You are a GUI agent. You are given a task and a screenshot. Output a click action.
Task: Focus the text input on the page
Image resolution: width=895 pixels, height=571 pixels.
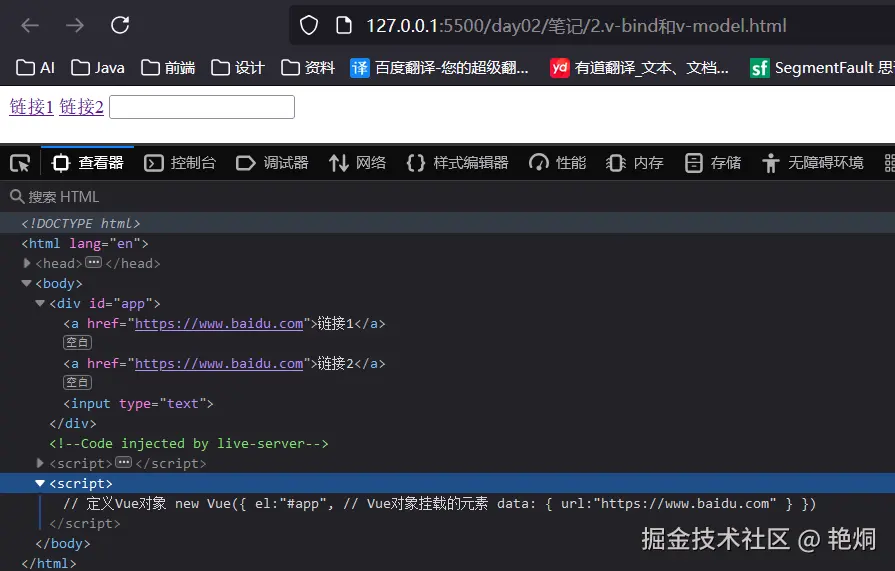pos(202,107)
